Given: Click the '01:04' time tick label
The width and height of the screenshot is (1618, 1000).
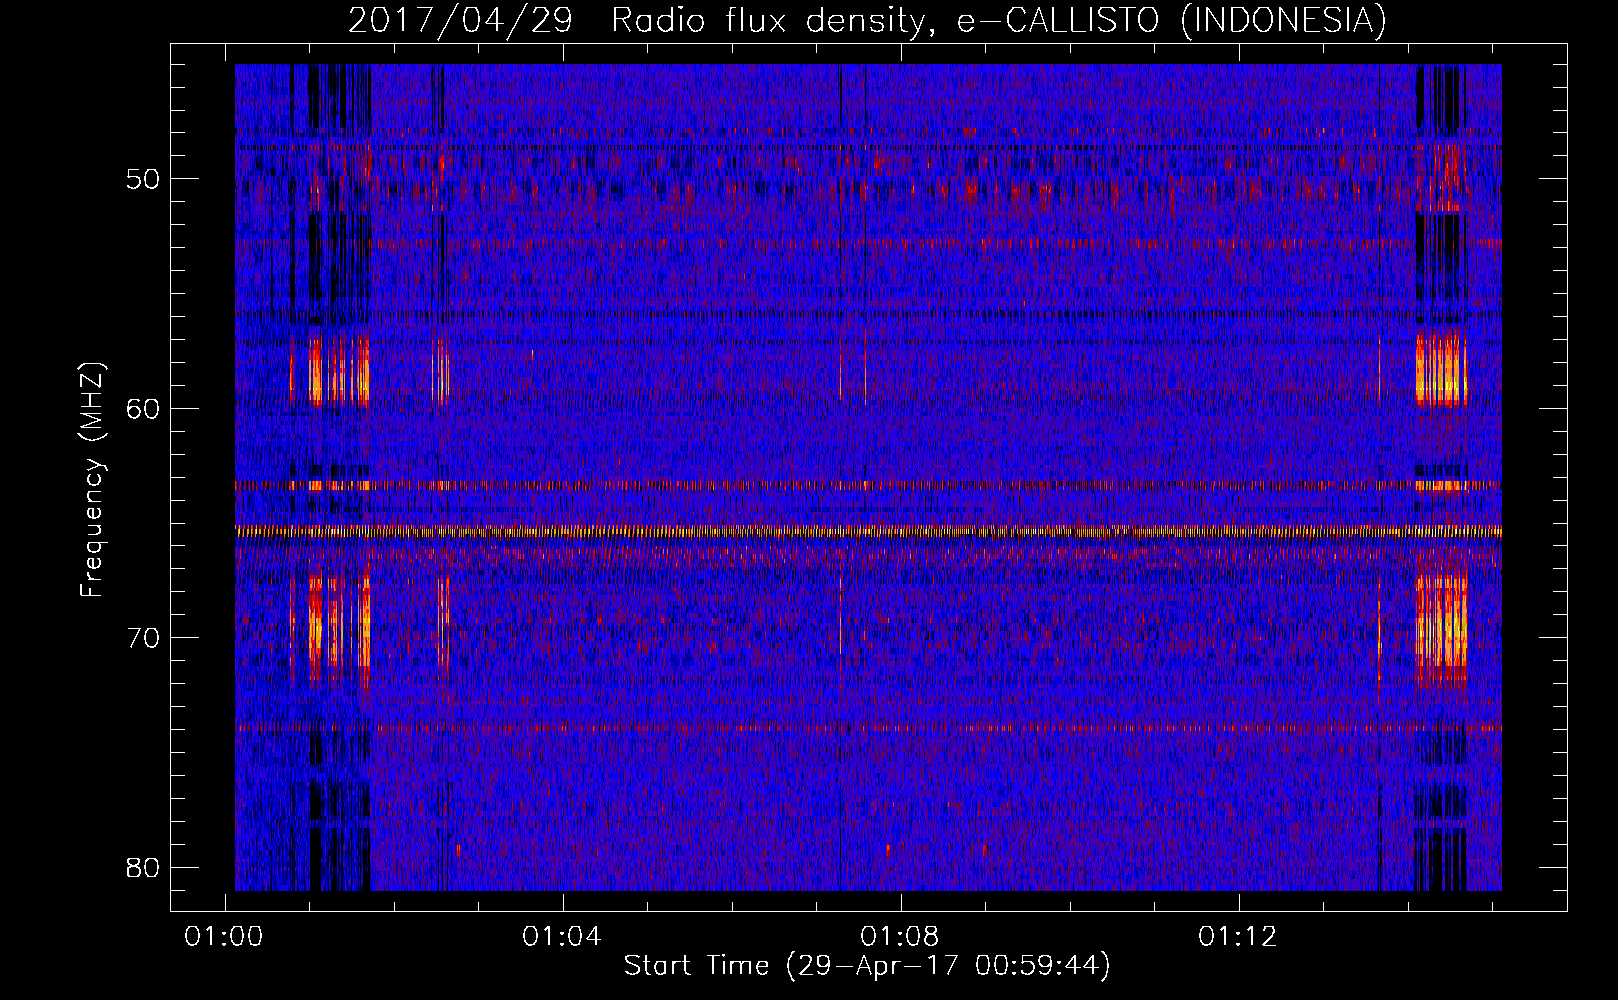Looking at the screenshot, I should [563, 936].
